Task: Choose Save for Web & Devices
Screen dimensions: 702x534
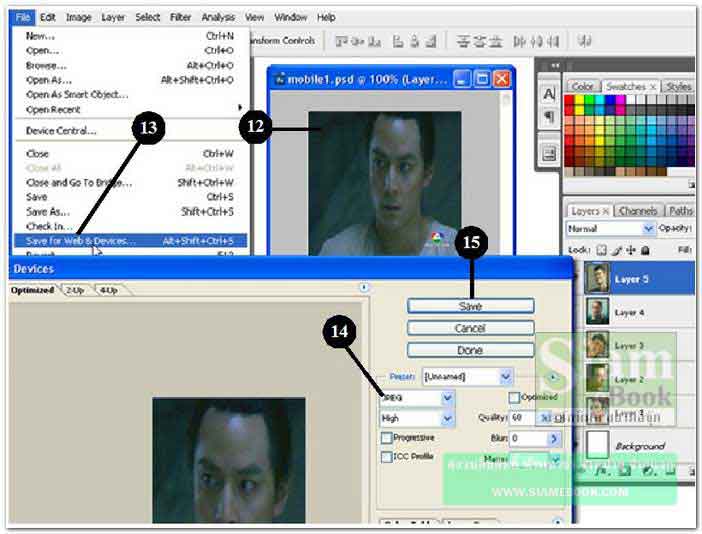Action: [130, 241]
